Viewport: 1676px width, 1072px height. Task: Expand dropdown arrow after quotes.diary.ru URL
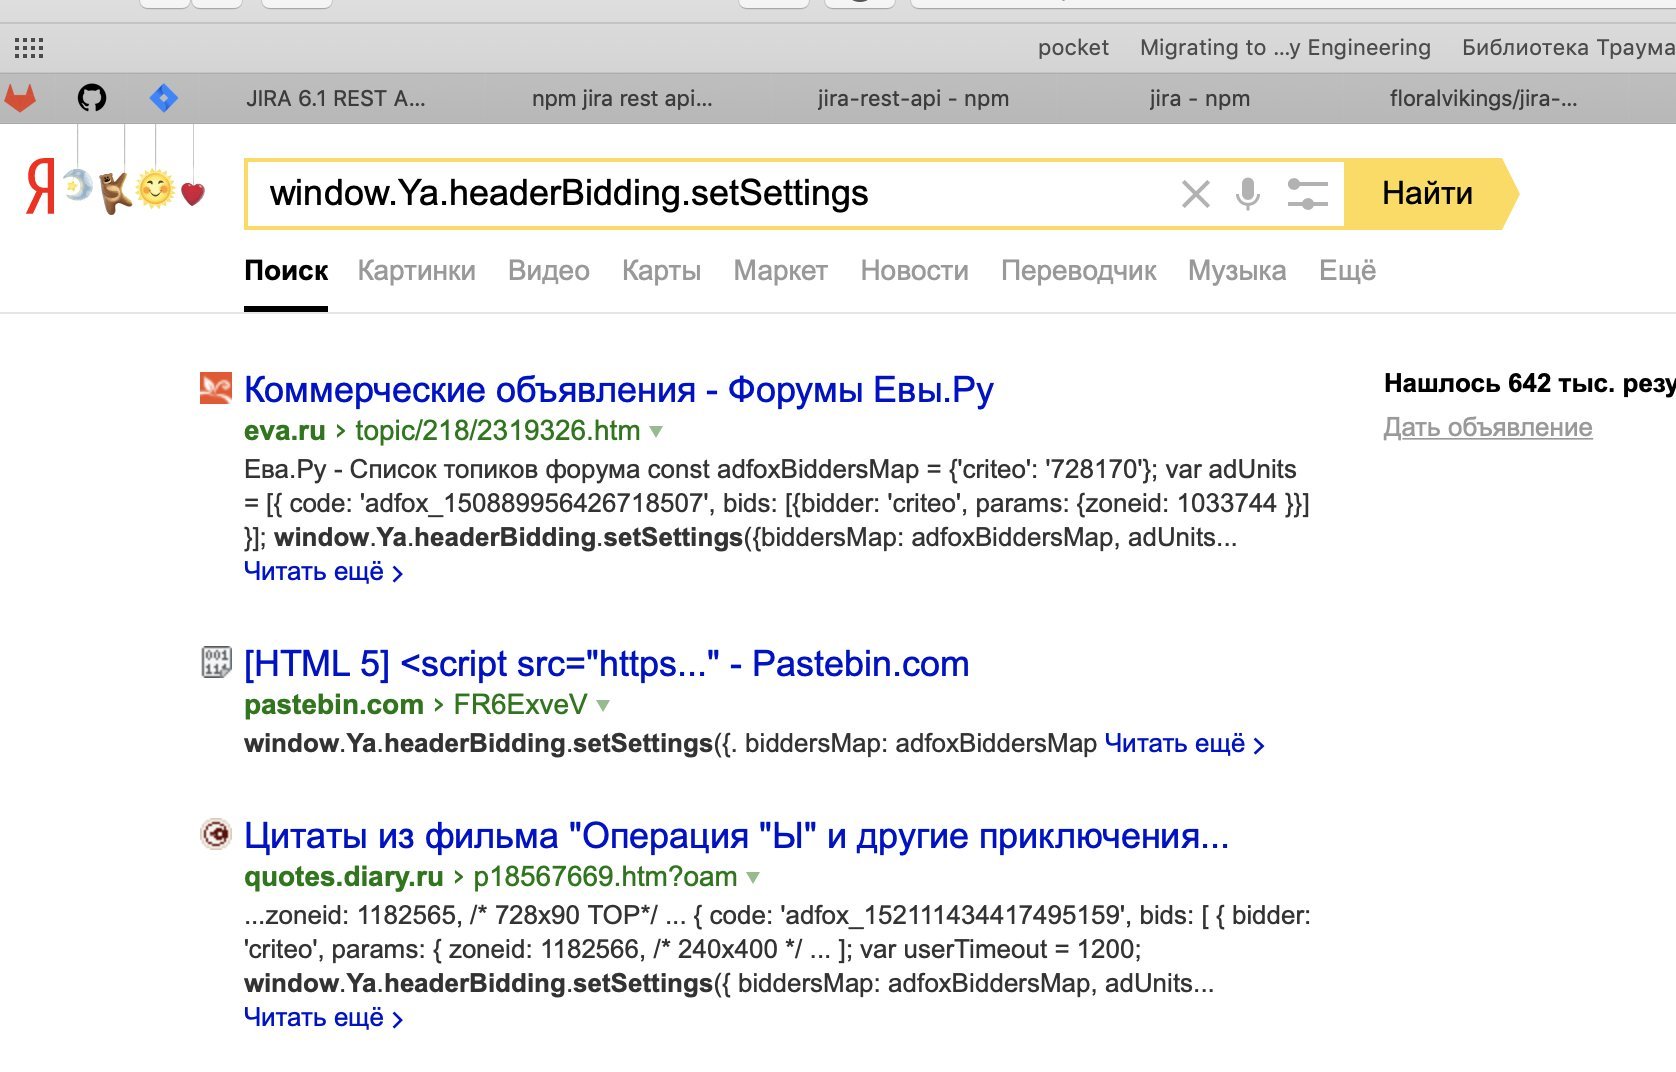pyautogui.click(x=753, y=878)
